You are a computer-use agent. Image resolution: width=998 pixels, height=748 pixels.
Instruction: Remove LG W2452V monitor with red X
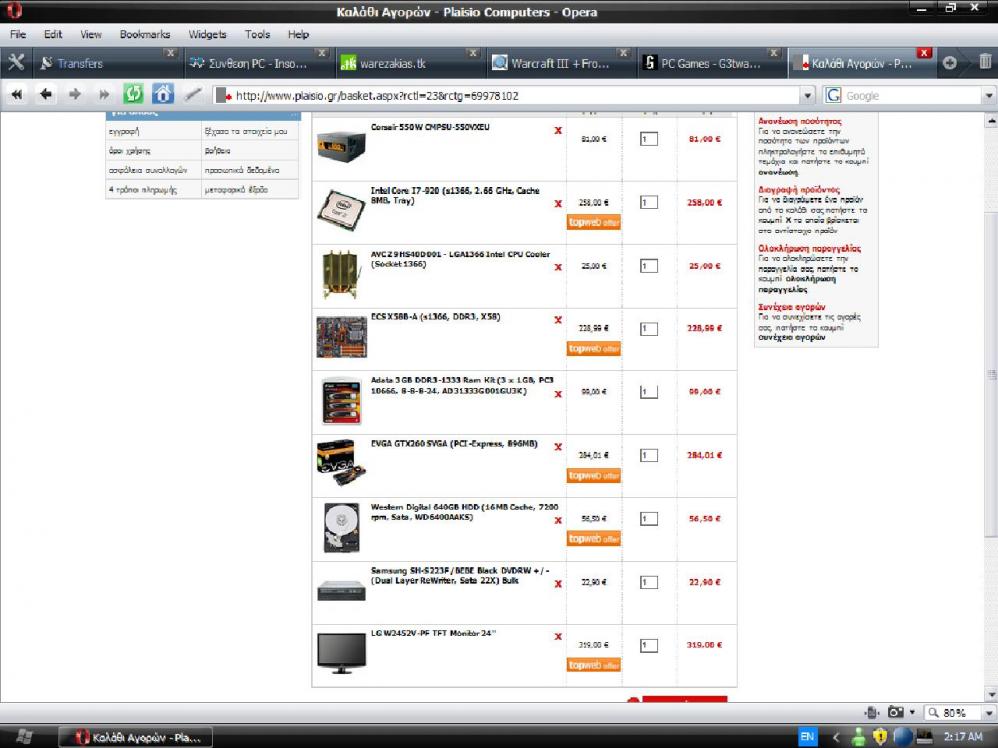(558, 637)
